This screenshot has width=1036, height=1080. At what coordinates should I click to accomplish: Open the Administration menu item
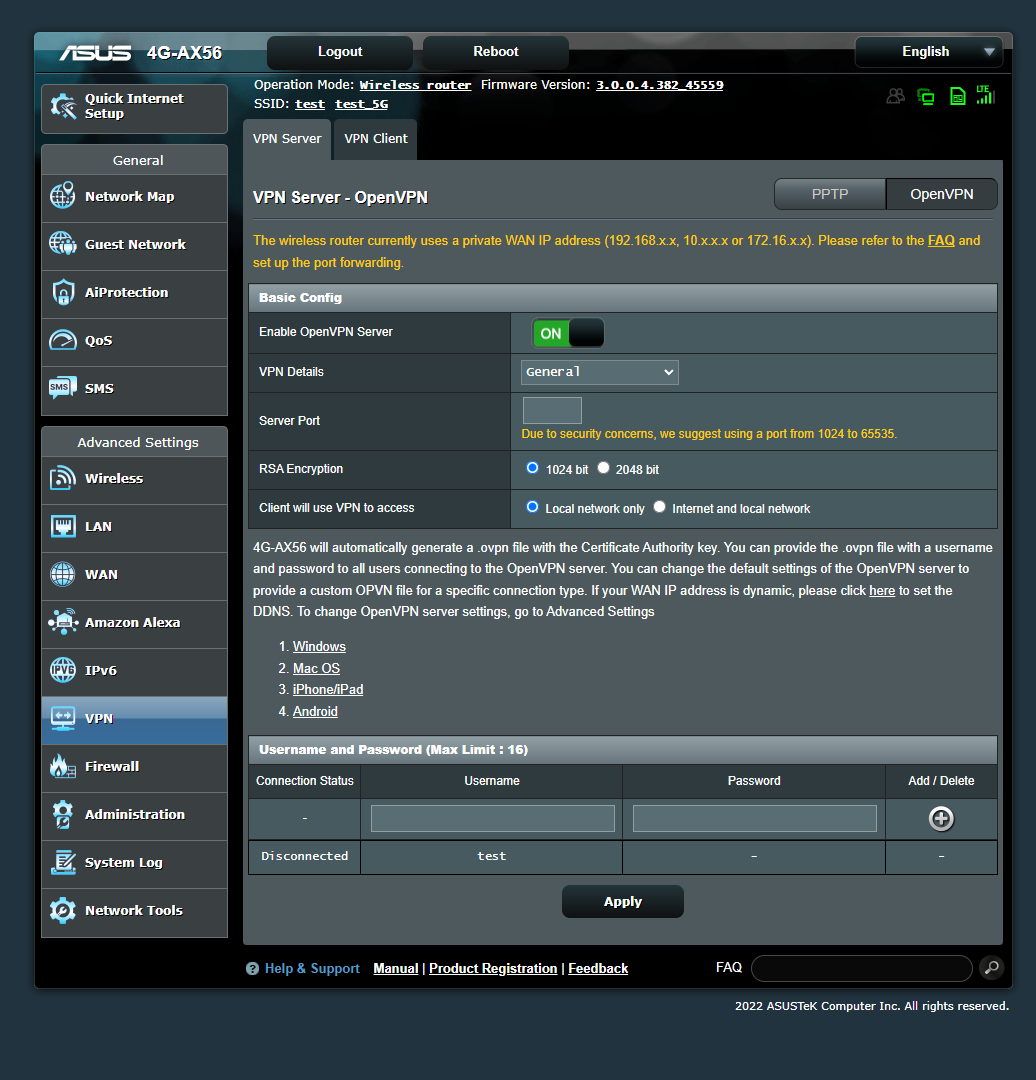134,815
